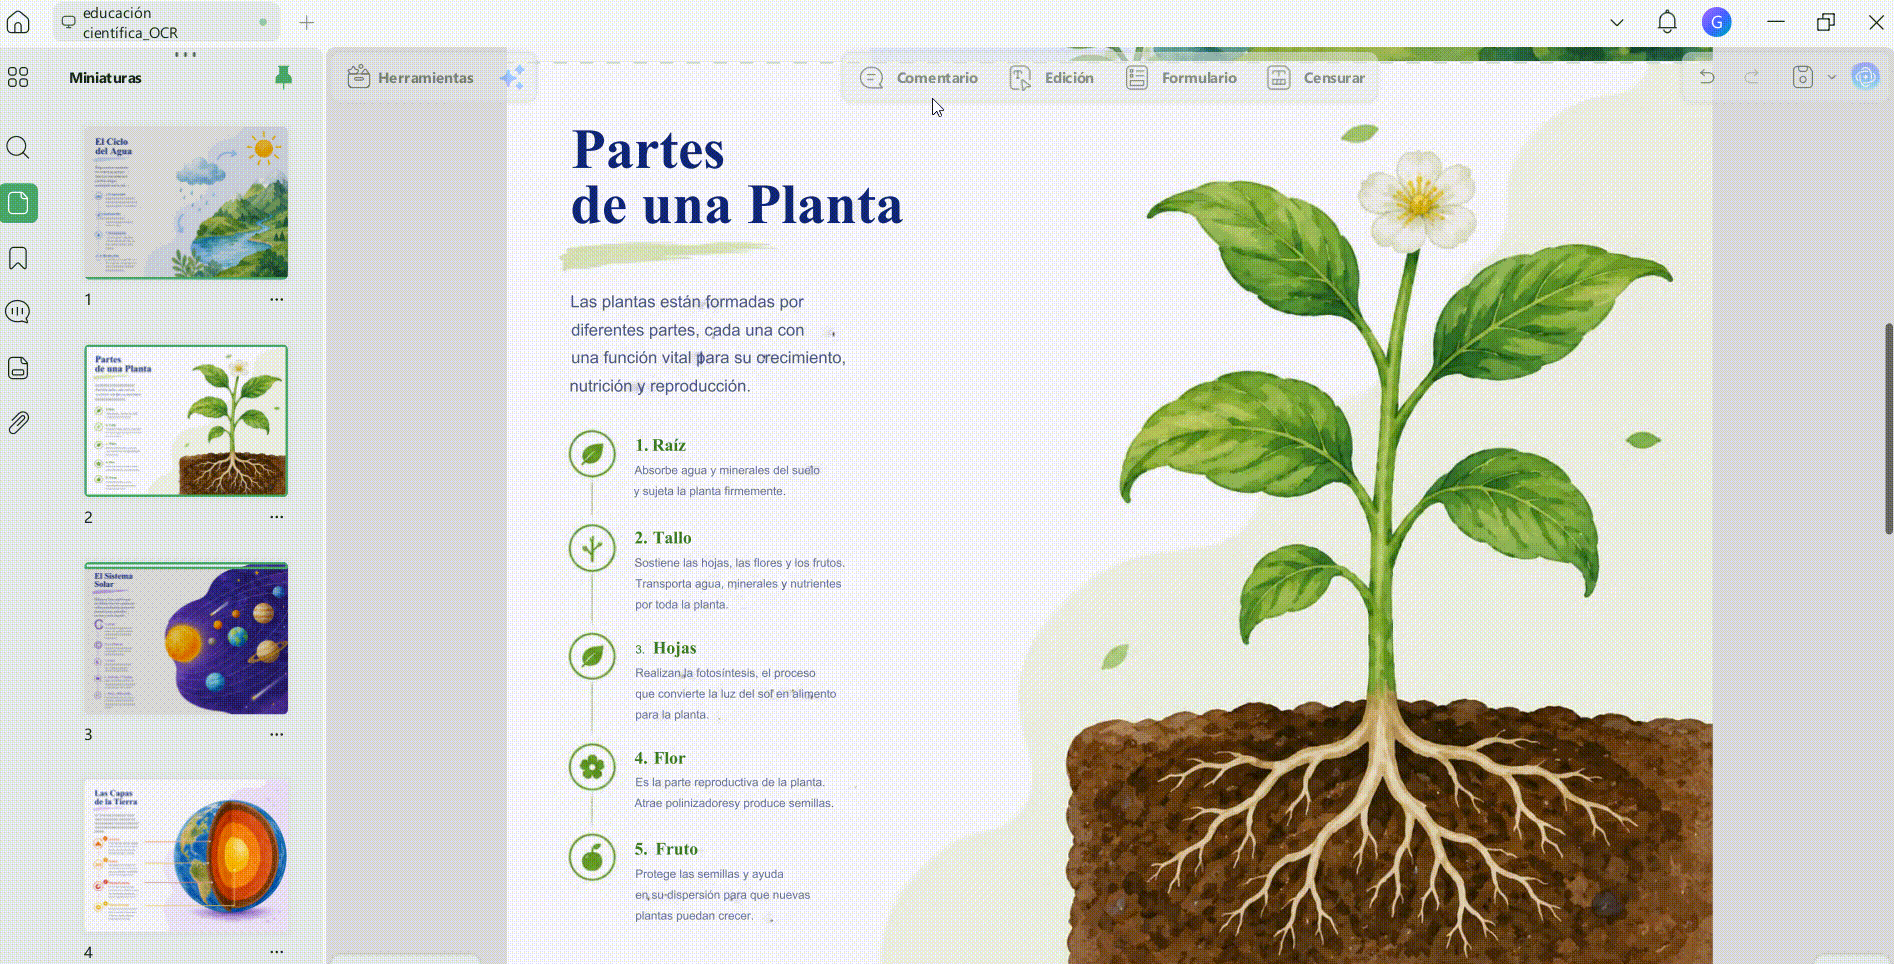Viewport: 1894px width, 964px height.
Task: Click the leaf icon beside Hojas
Action: [592, 656]
